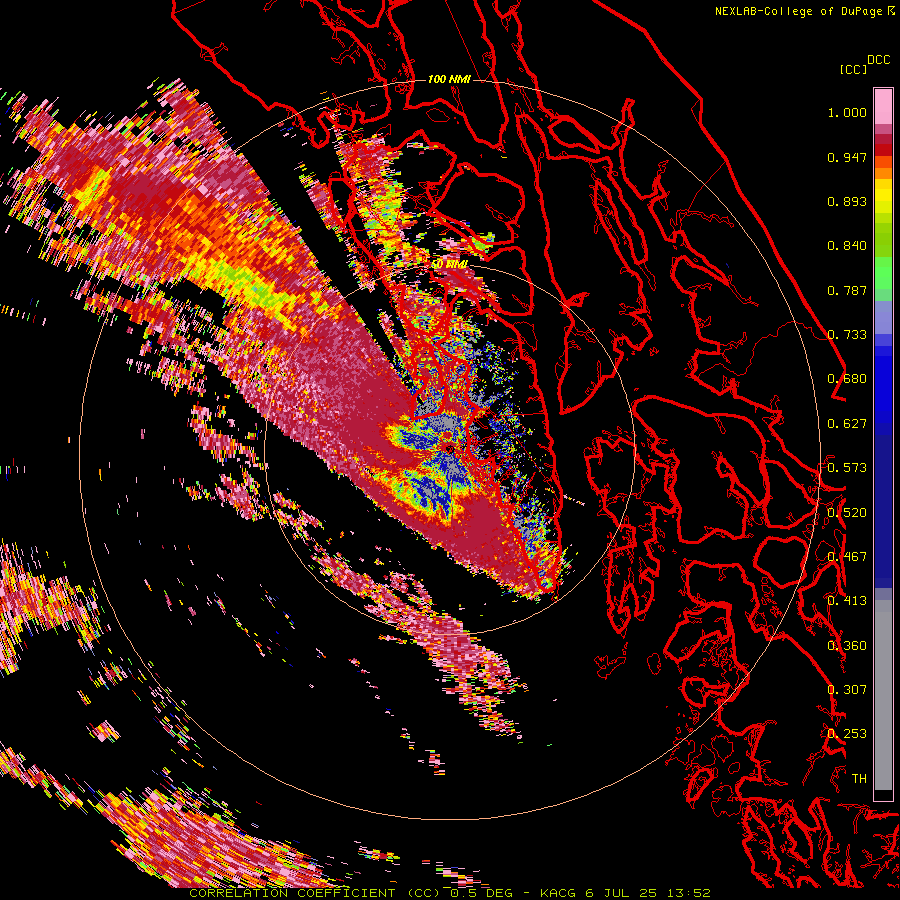Click the 0.307 legend value
The image size is (900, 900).
coord(847,690)
